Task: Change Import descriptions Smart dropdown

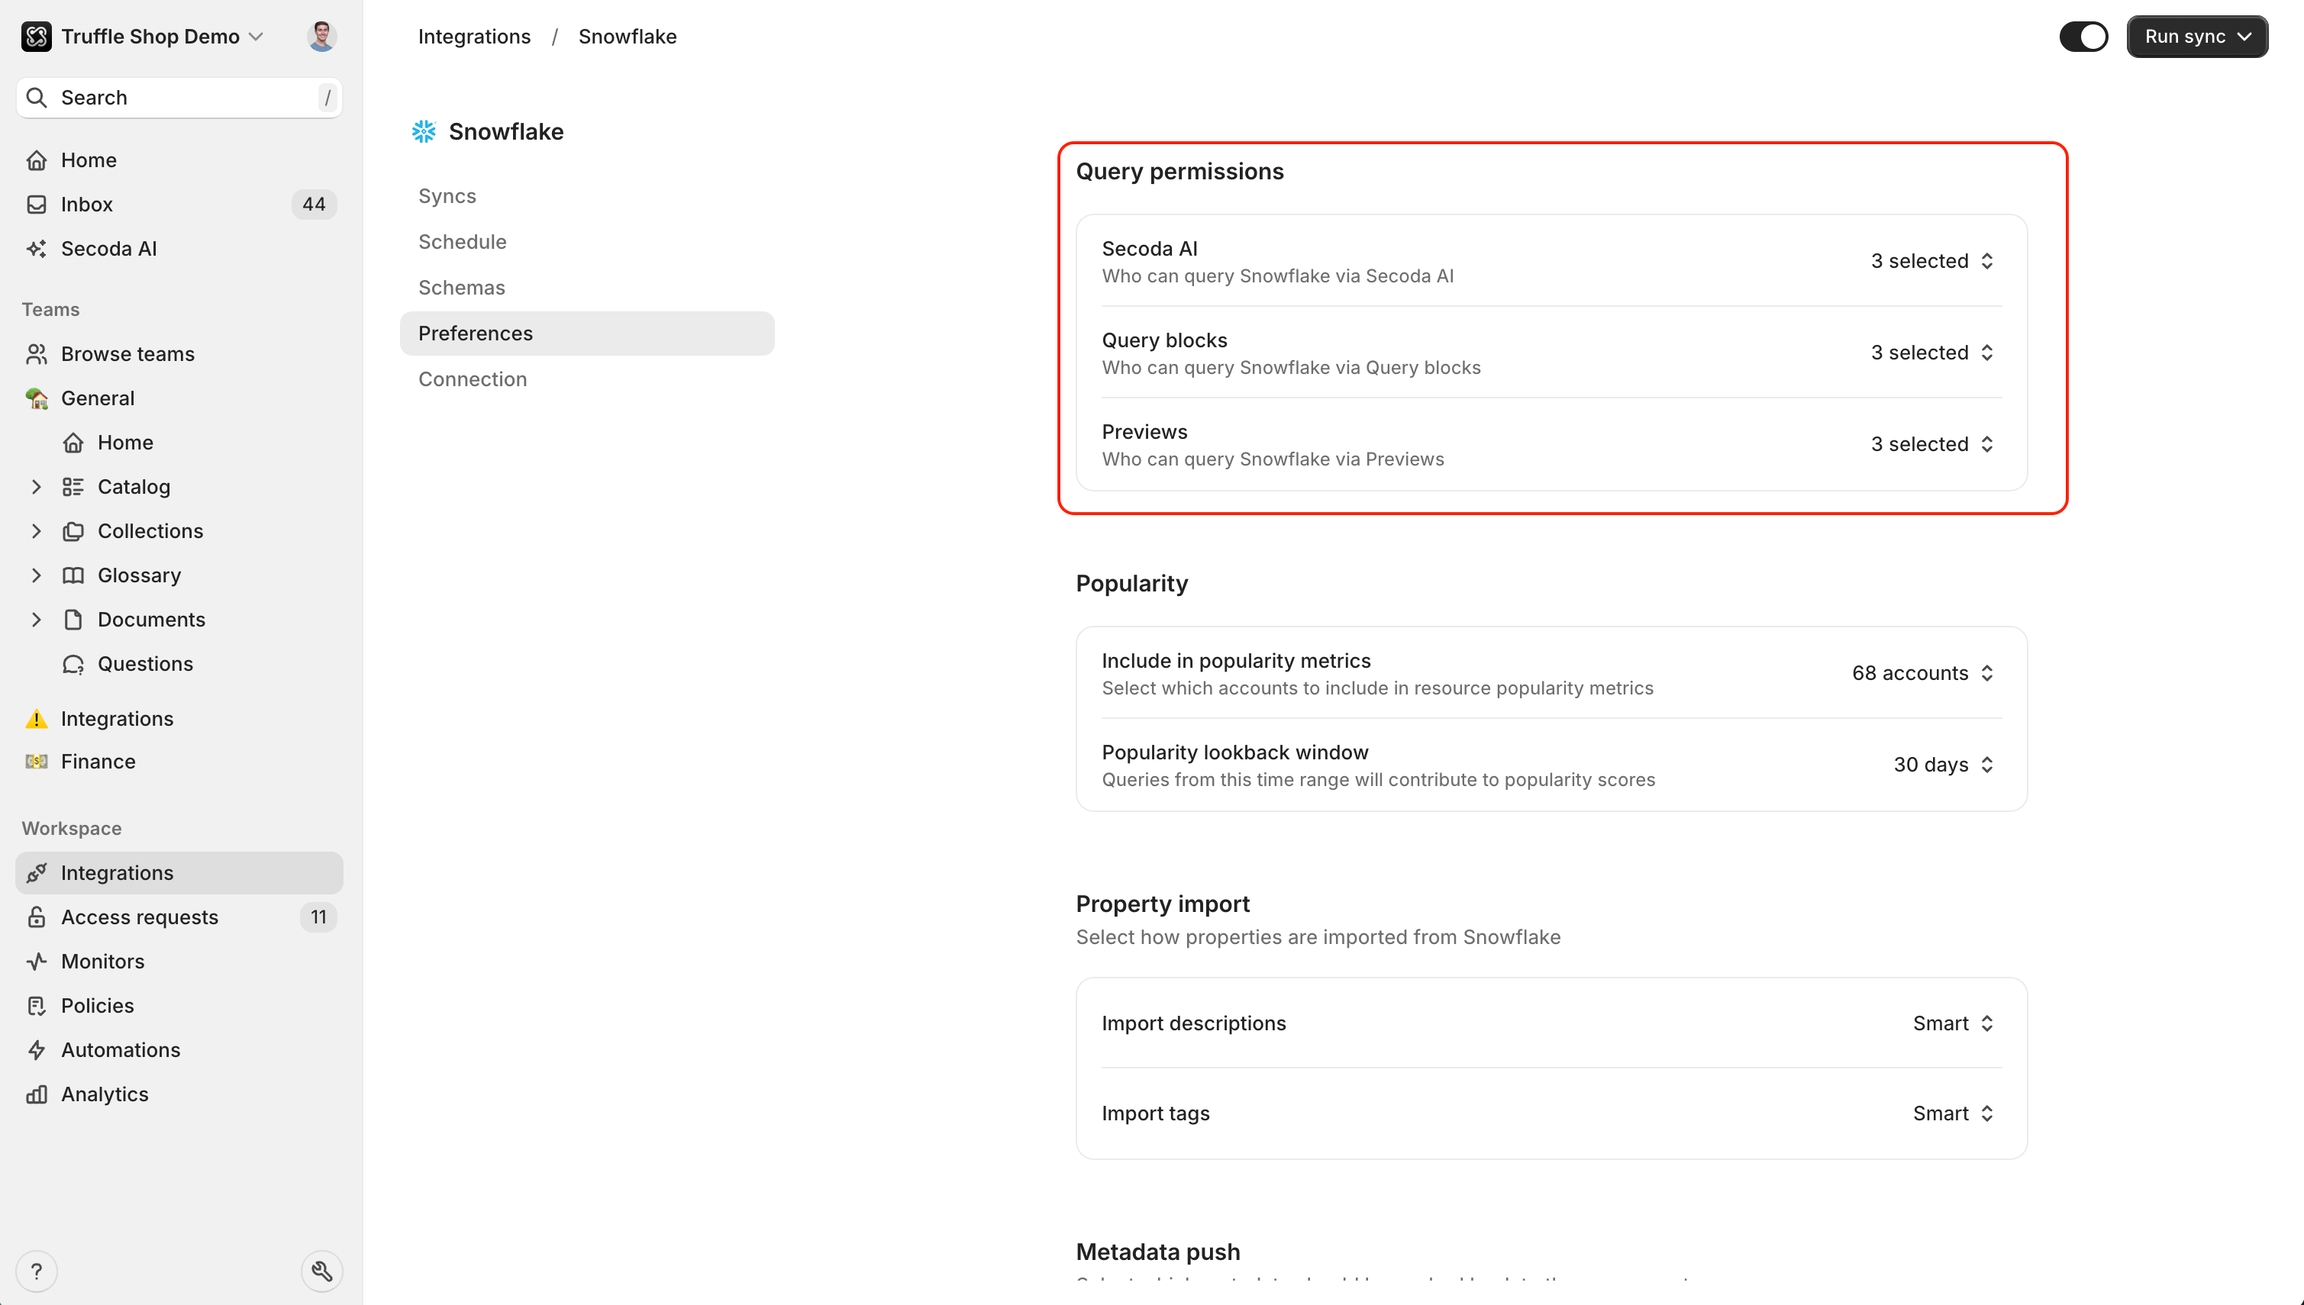Action: pyautogui.click(x=1952, y=1023)
